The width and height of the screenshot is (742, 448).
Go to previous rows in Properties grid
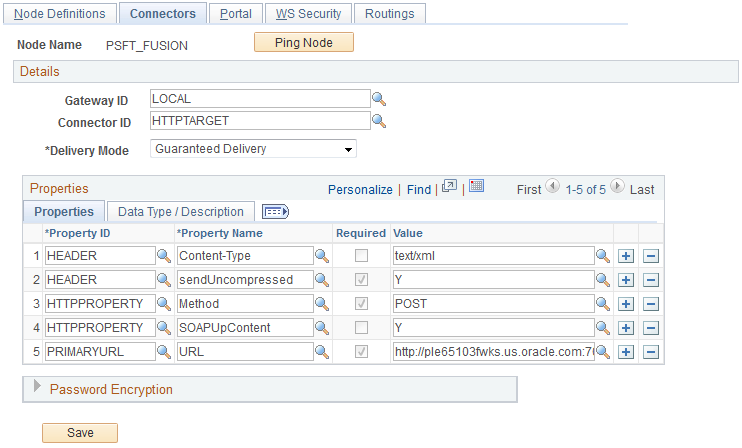[x=552, y=186]
